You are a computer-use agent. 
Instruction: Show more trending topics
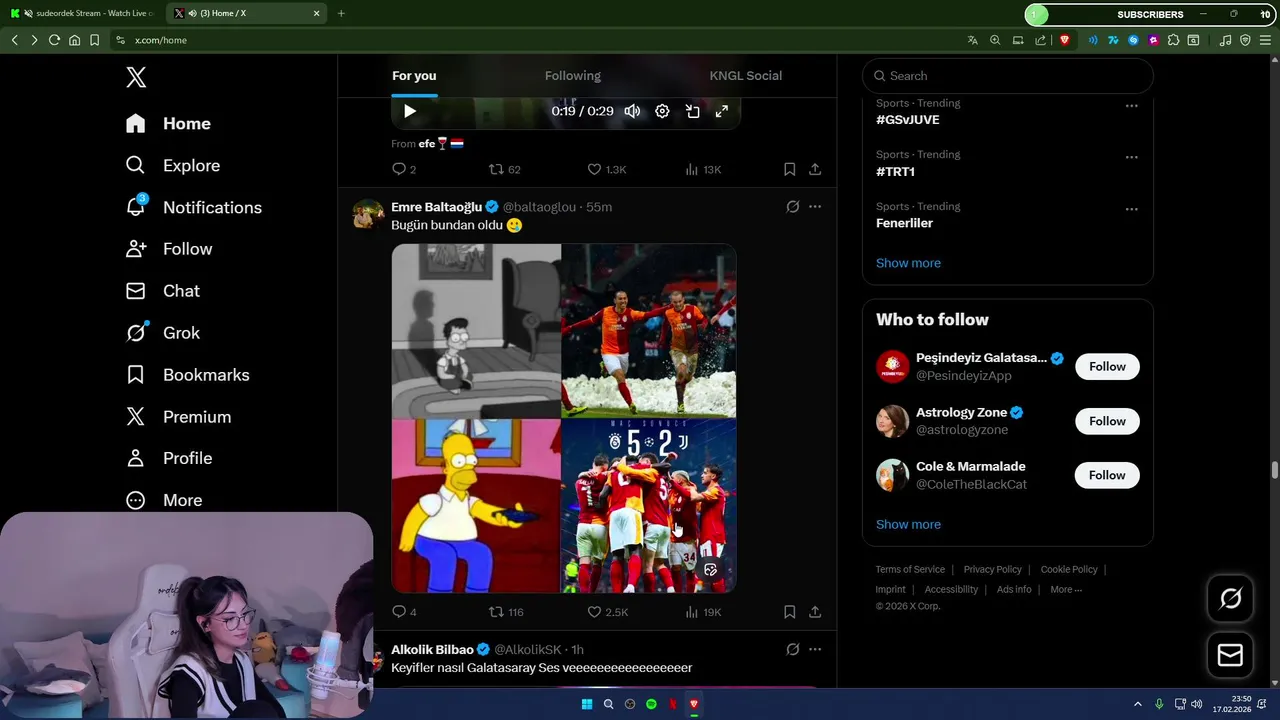click(908, 263)
